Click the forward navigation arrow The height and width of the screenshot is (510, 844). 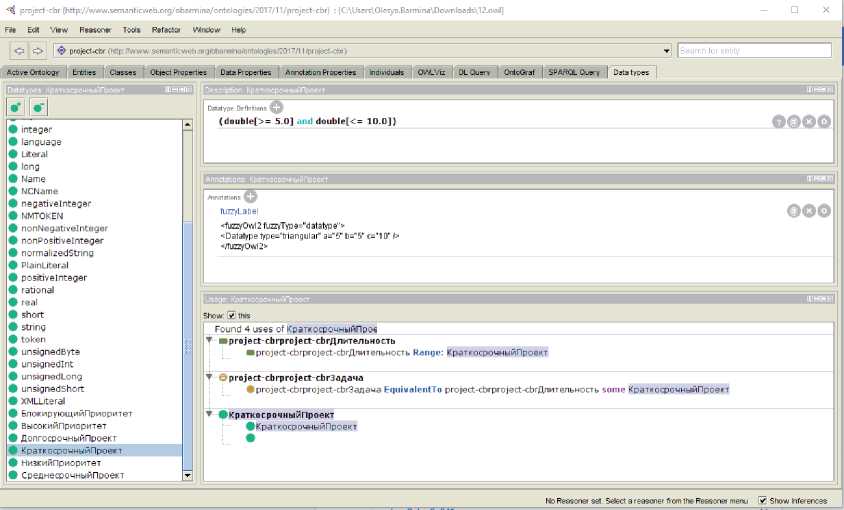[x=37, y=50]
